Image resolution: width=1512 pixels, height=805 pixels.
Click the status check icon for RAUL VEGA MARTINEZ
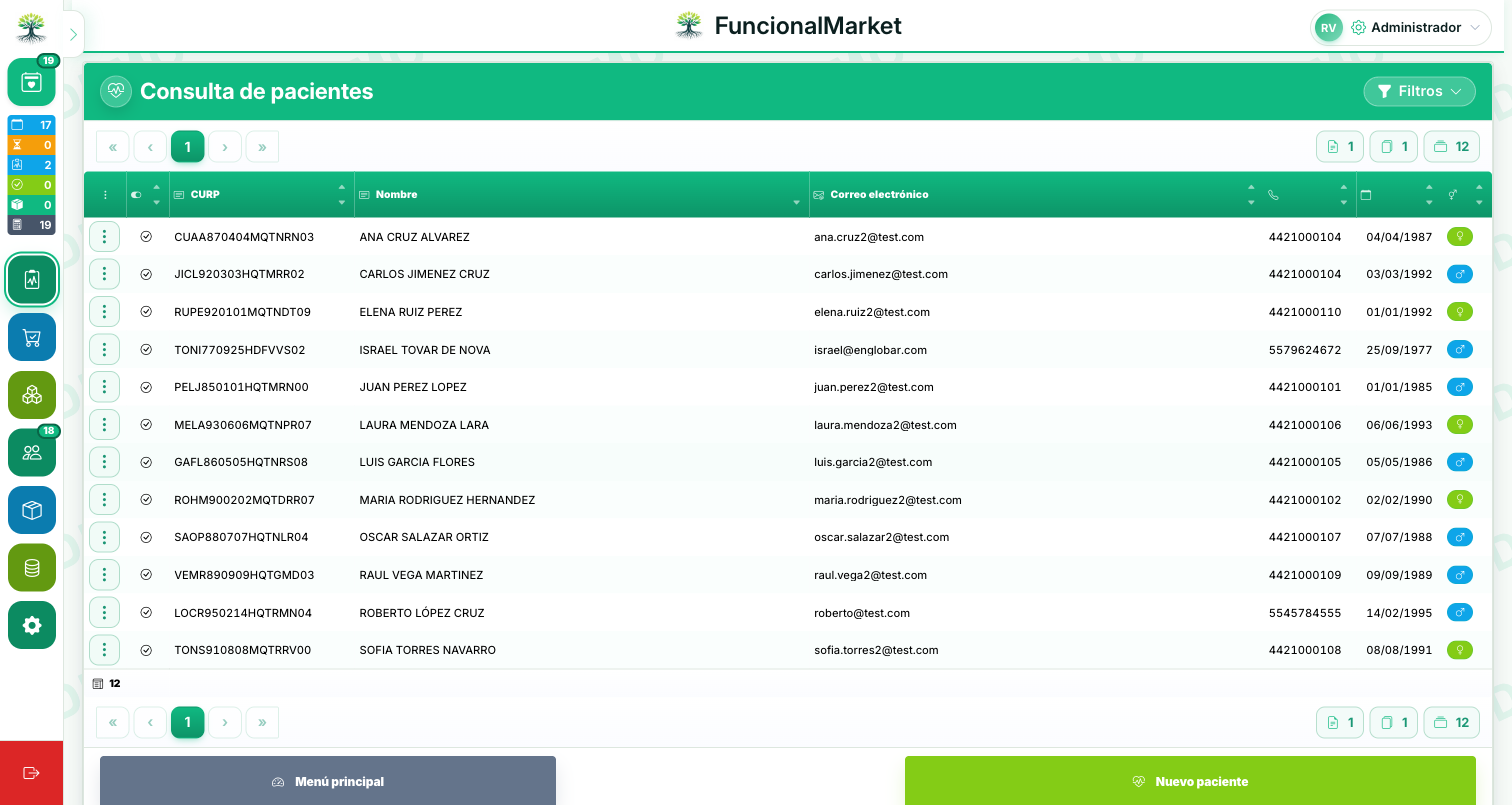click(146, 575)
